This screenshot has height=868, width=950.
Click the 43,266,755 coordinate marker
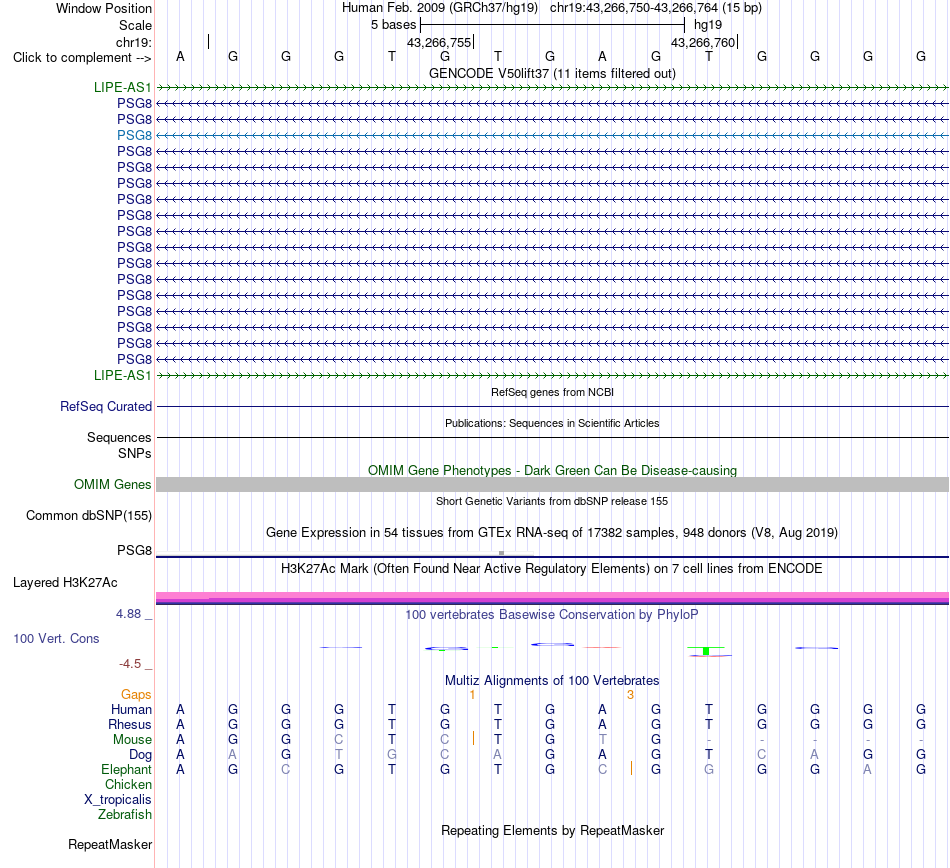click(439, 42)
